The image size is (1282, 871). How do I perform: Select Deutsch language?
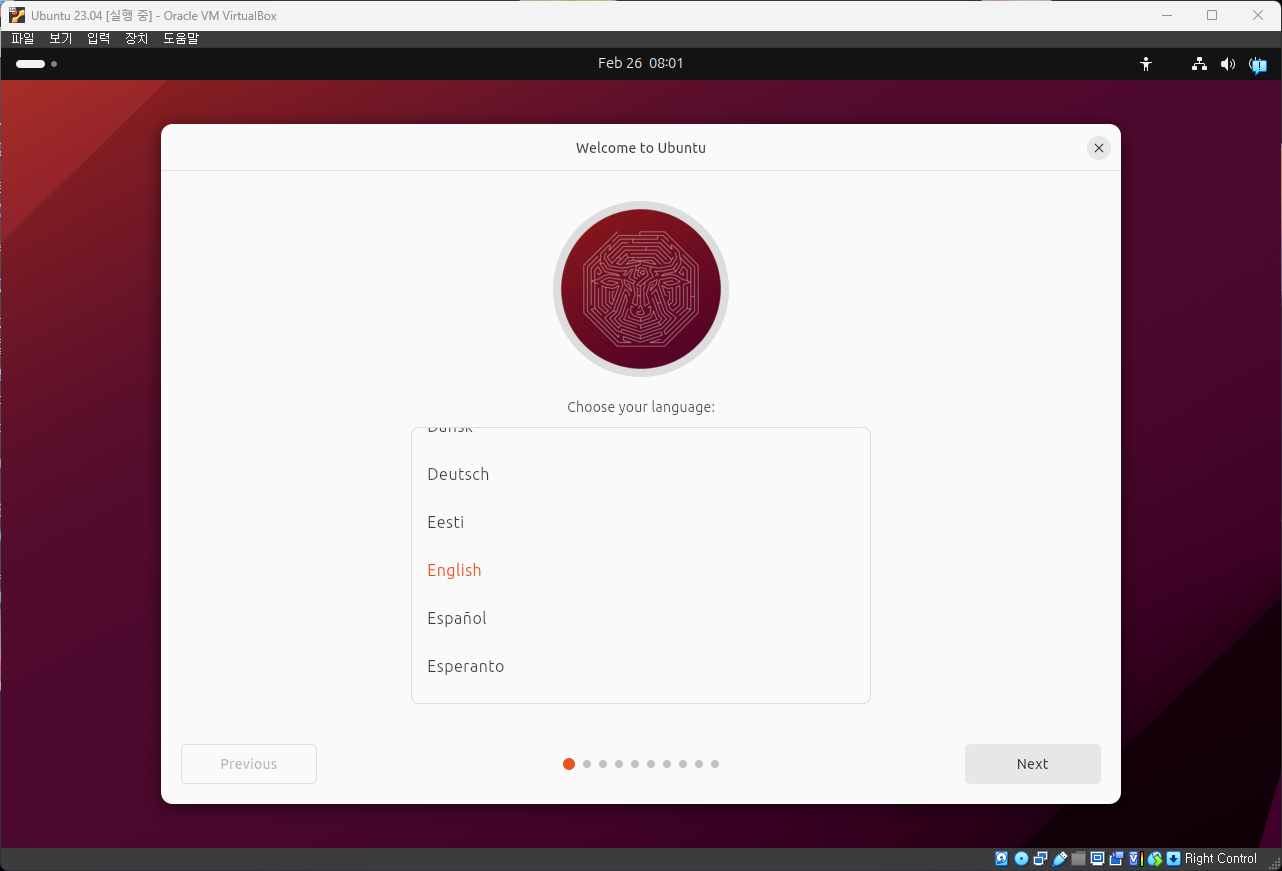click(x=640, y=474)
